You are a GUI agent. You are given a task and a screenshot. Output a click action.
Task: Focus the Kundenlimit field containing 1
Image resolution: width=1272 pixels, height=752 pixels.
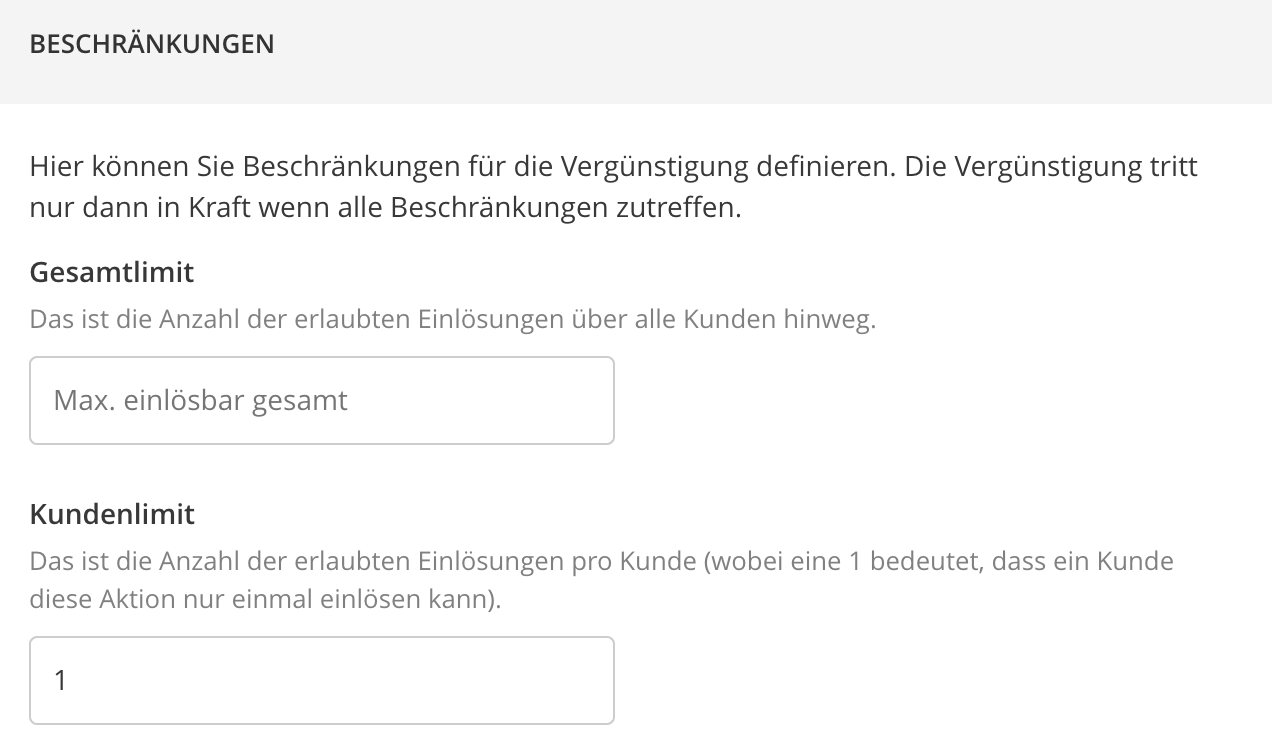coord(321,680)
